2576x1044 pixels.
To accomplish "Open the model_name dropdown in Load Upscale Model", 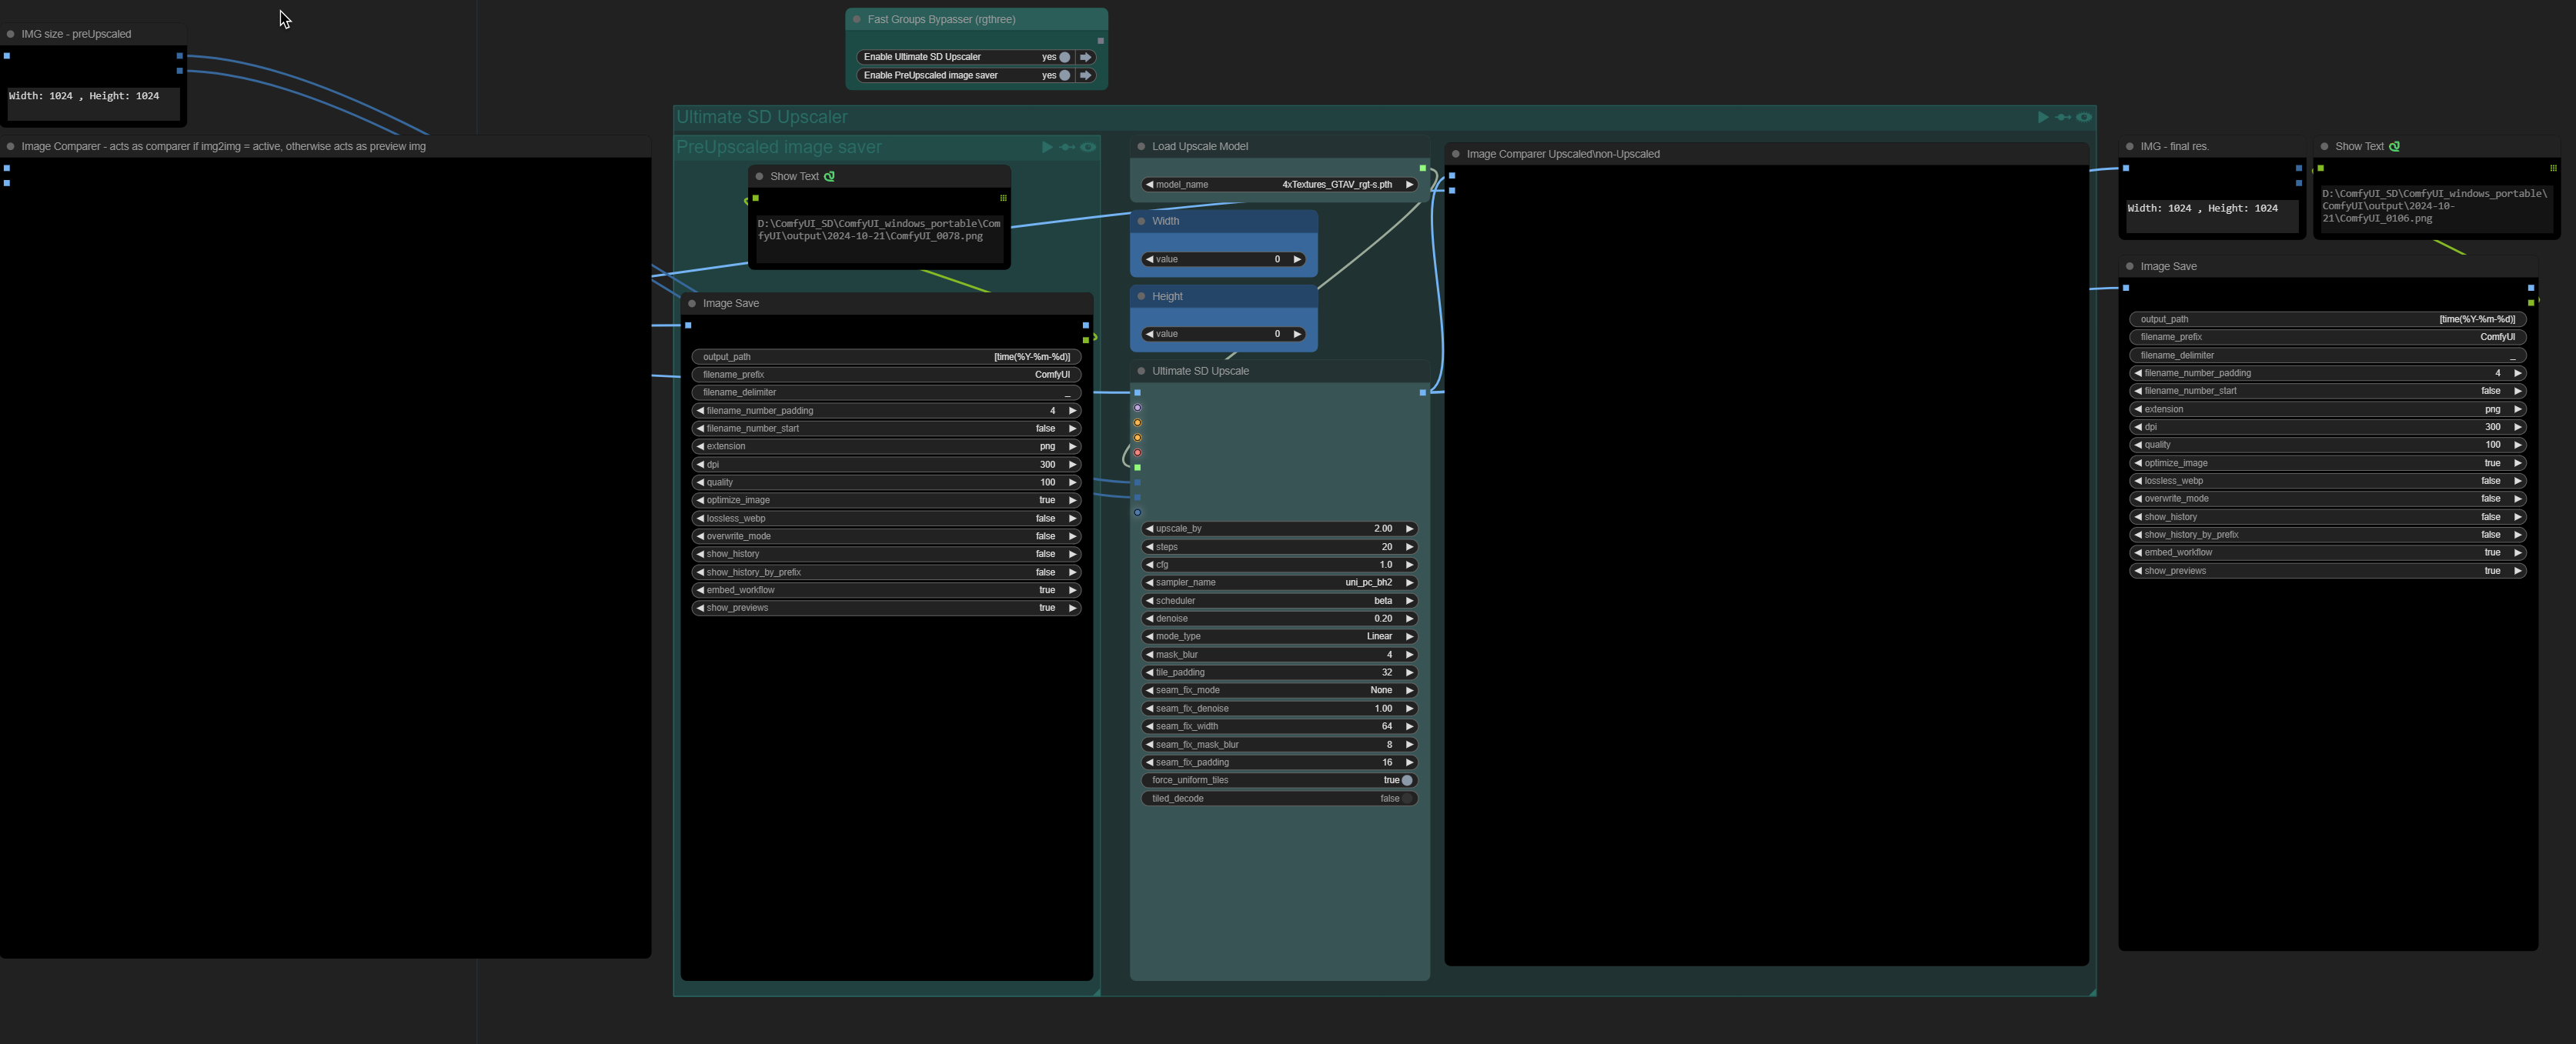I will pos(1279,184).
